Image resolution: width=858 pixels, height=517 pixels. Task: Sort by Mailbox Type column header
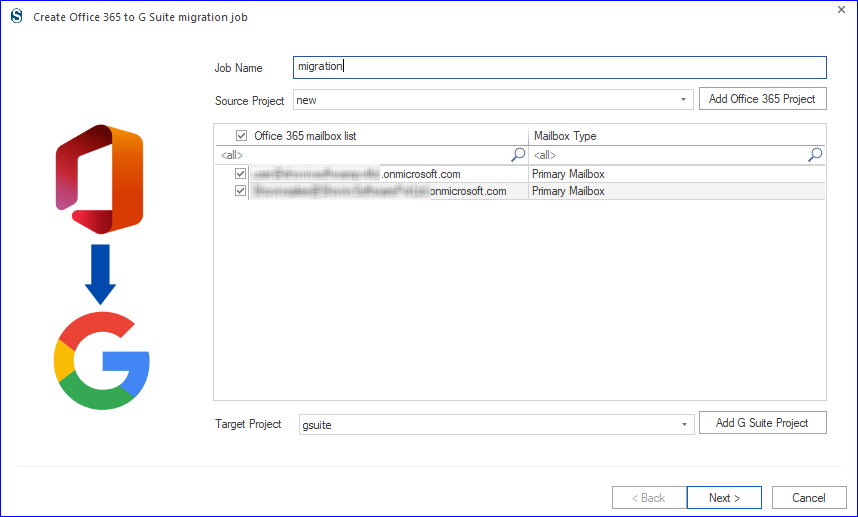click(676, 136)
